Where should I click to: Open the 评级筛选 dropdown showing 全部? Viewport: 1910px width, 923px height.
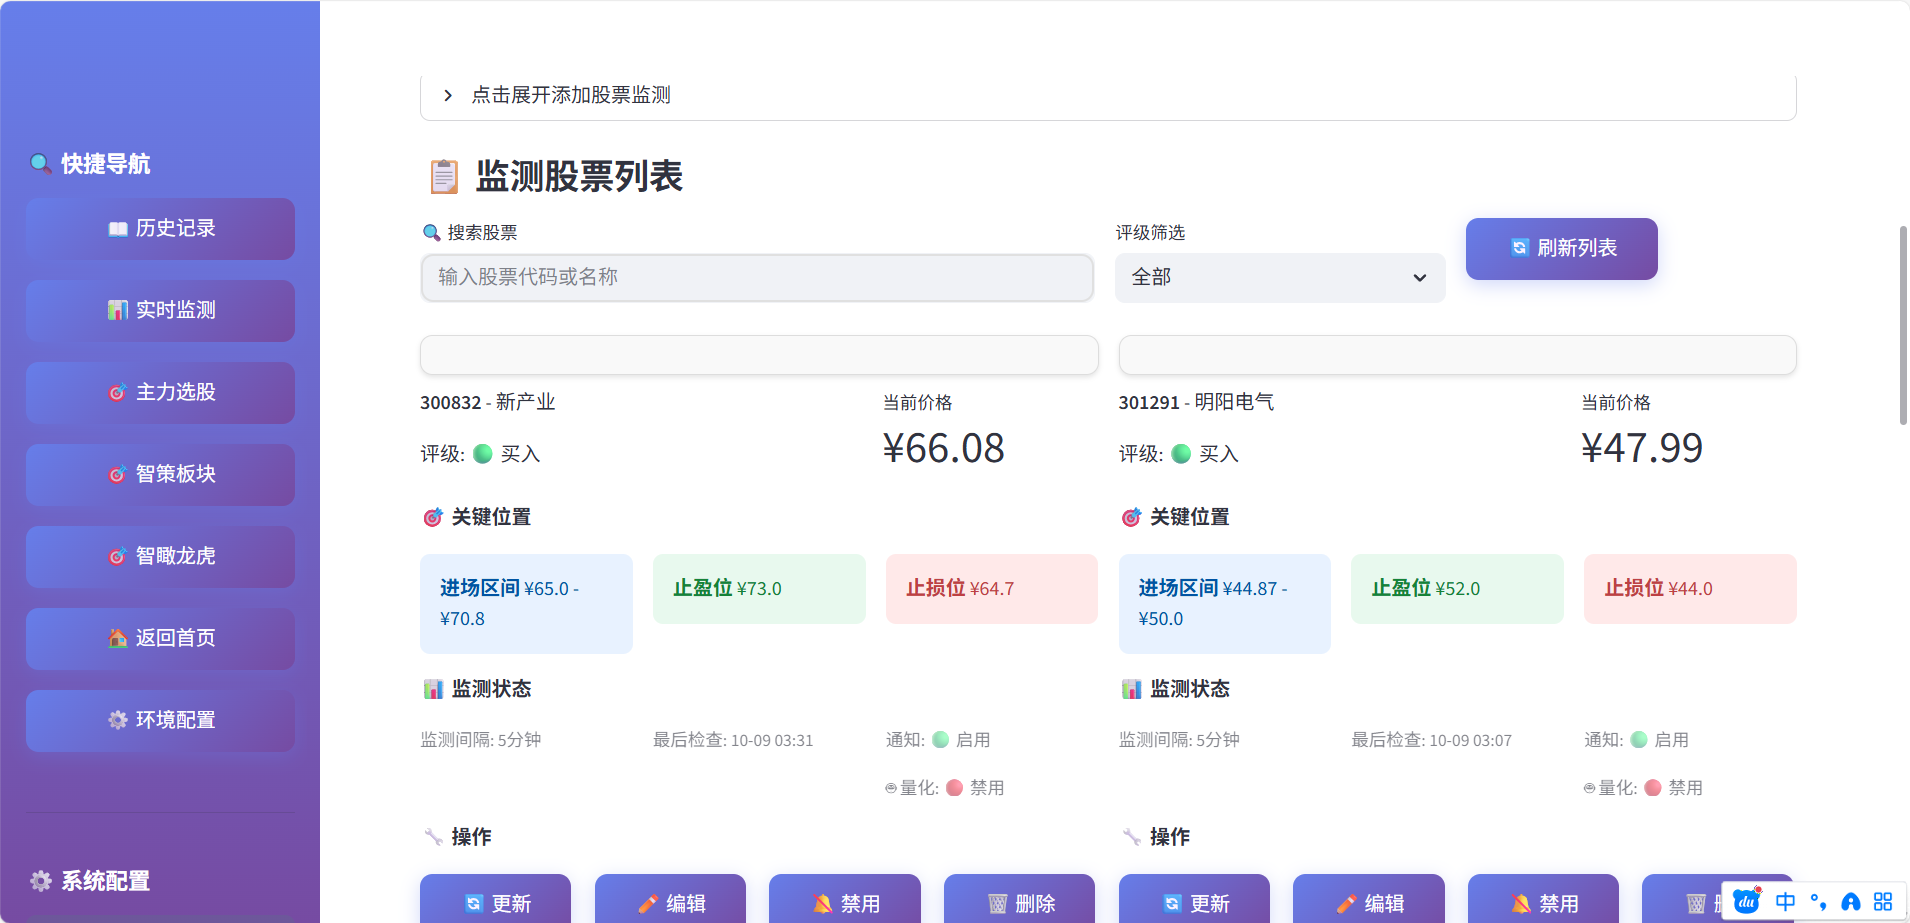click(x=1279, y=277)
